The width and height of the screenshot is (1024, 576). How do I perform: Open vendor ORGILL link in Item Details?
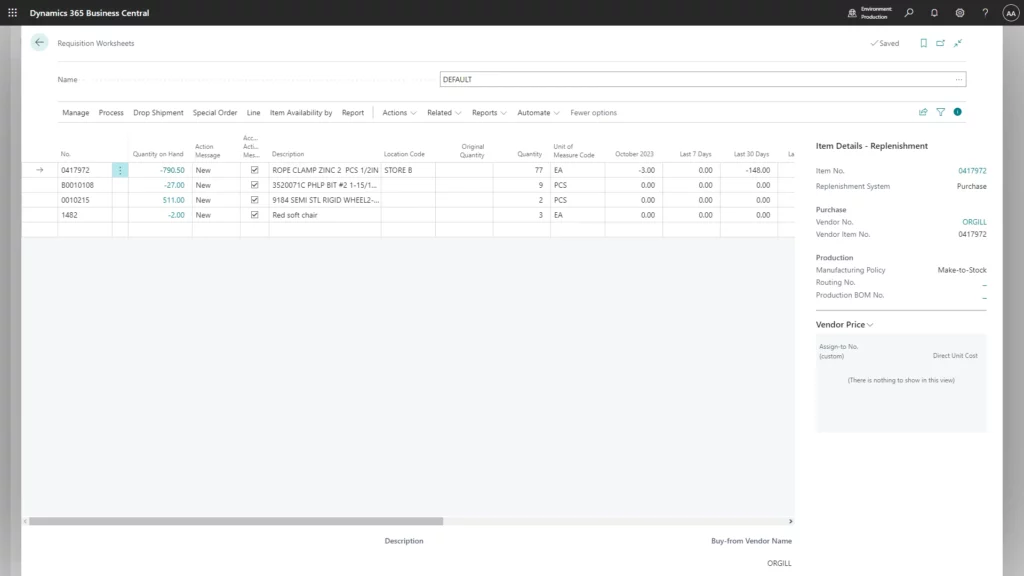[974, 221]
